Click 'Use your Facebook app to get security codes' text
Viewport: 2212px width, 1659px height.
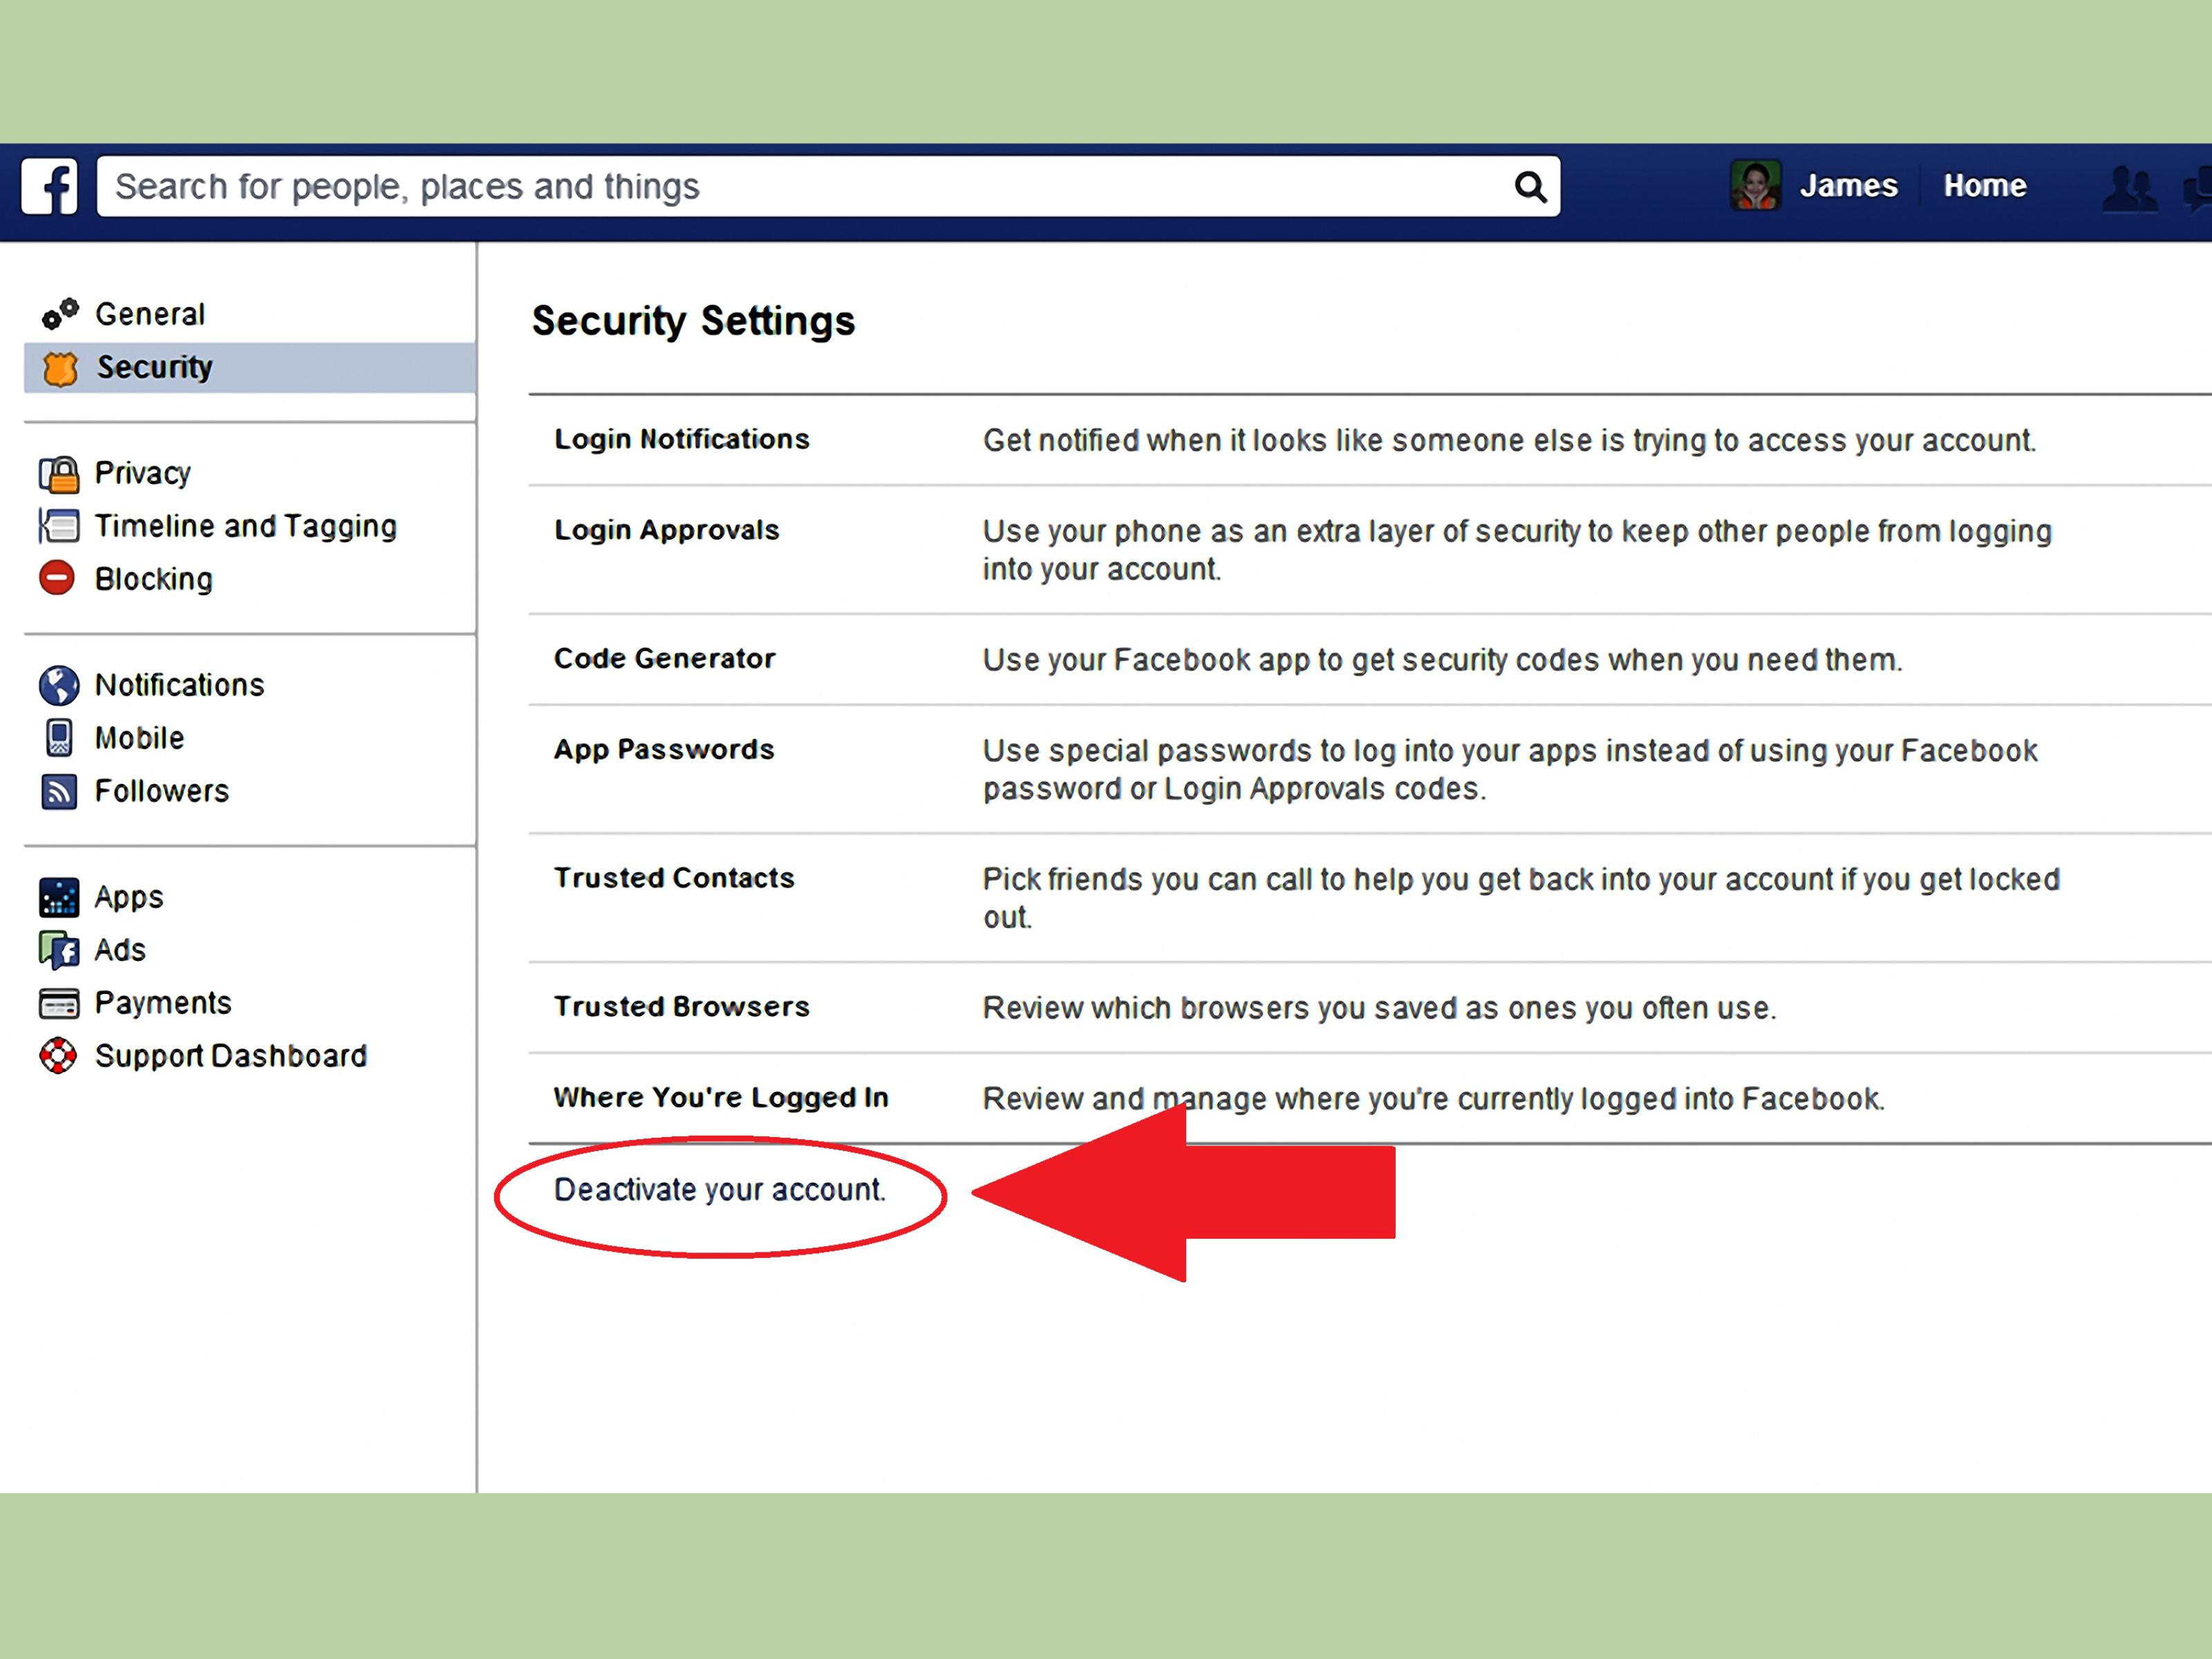click(x=1442, y=660)
